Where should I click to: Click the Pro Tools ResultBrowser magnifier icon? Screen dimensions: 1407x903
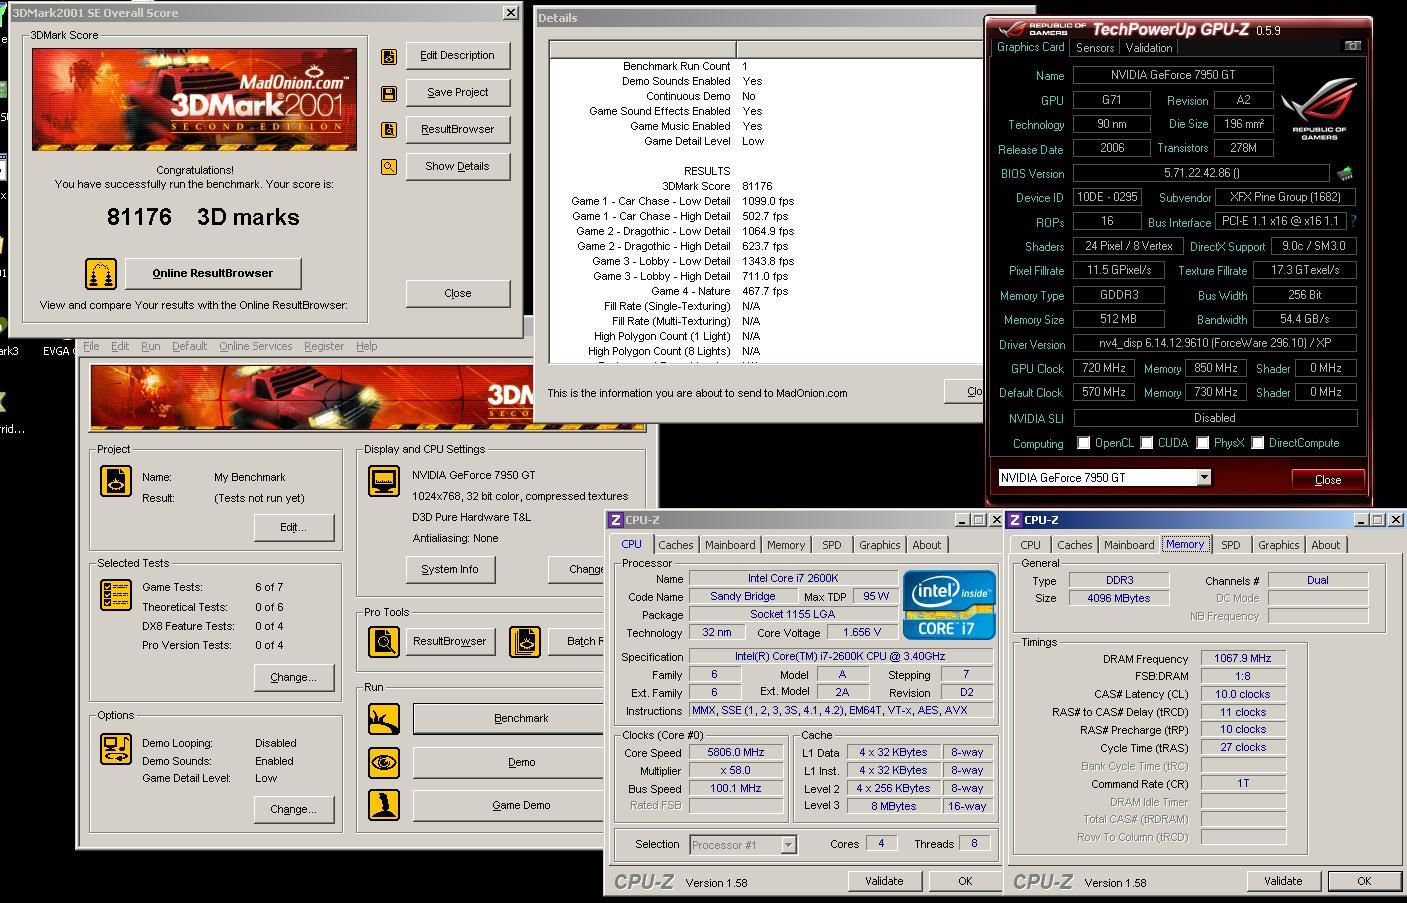(384, 641)
